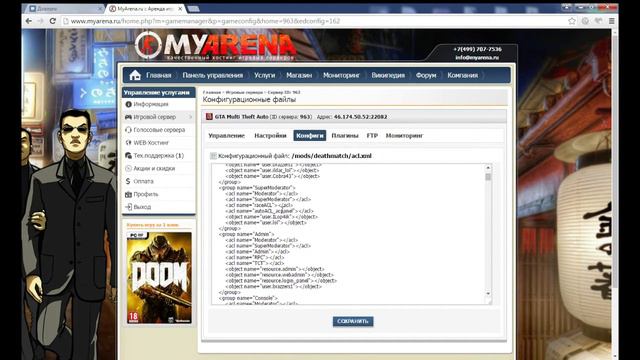Click the browser back arrow

point(29,21)
